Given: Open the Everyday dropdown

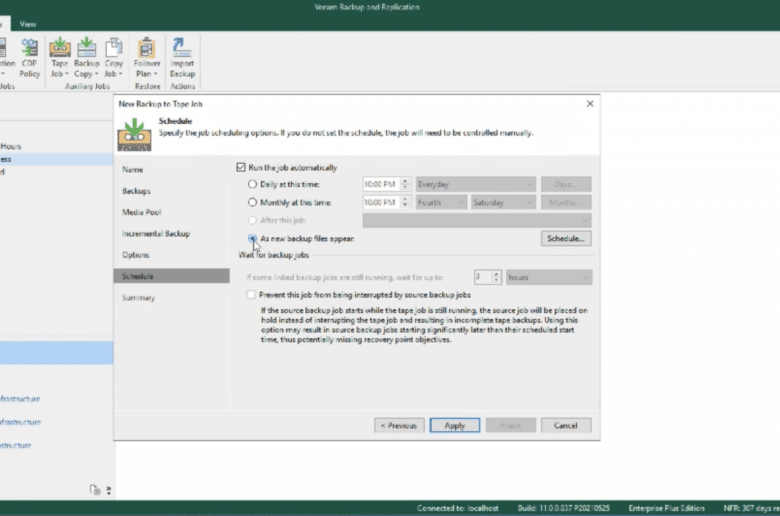Looking at the screenshot, I should (x=476, y=184).
